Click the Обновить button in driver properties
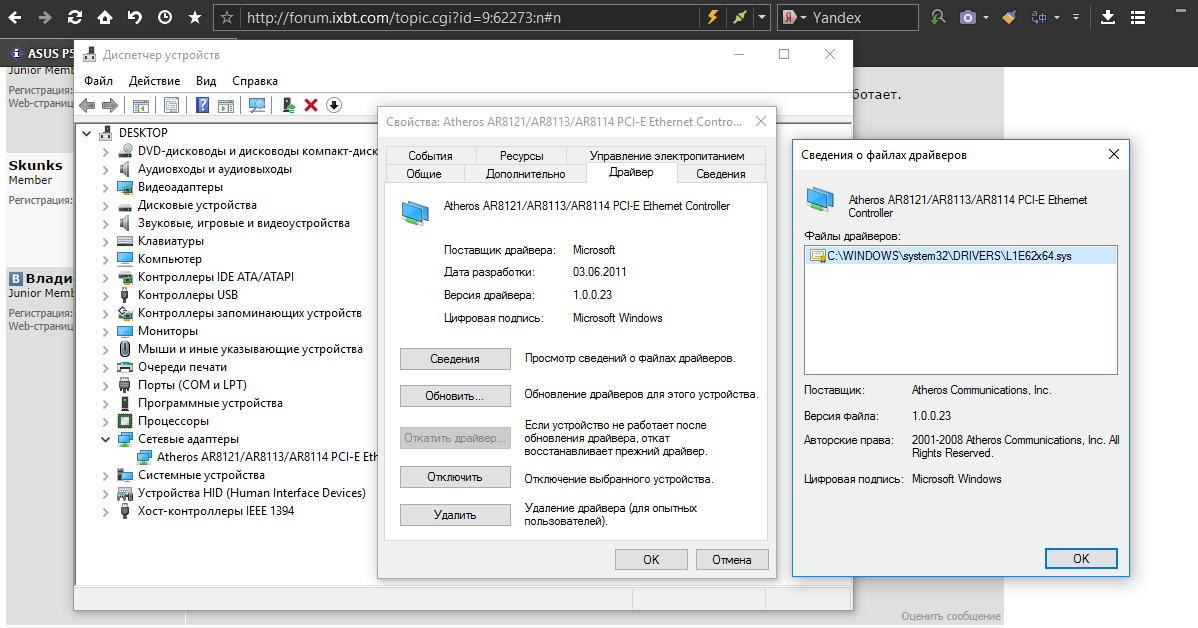The height and width of the screenshot is (628, 1198). (x=455, y=395)
